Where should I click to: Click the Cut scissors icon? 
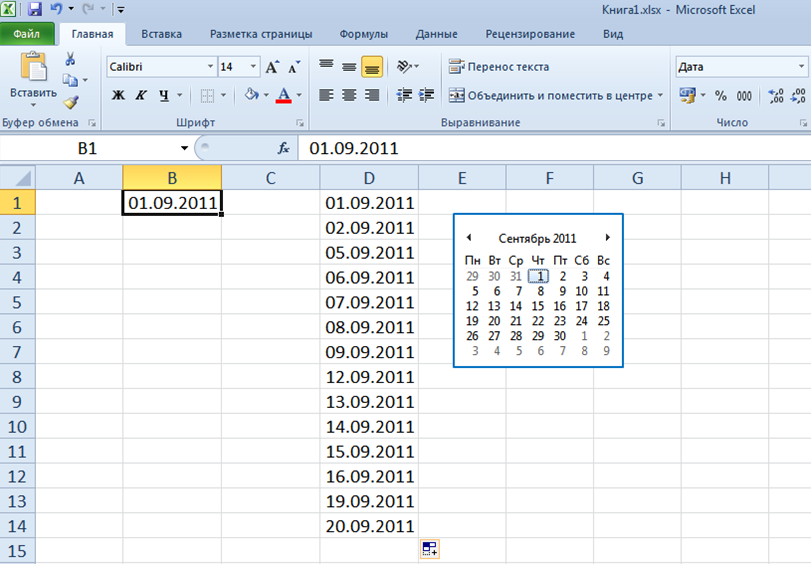pos(71,60)
